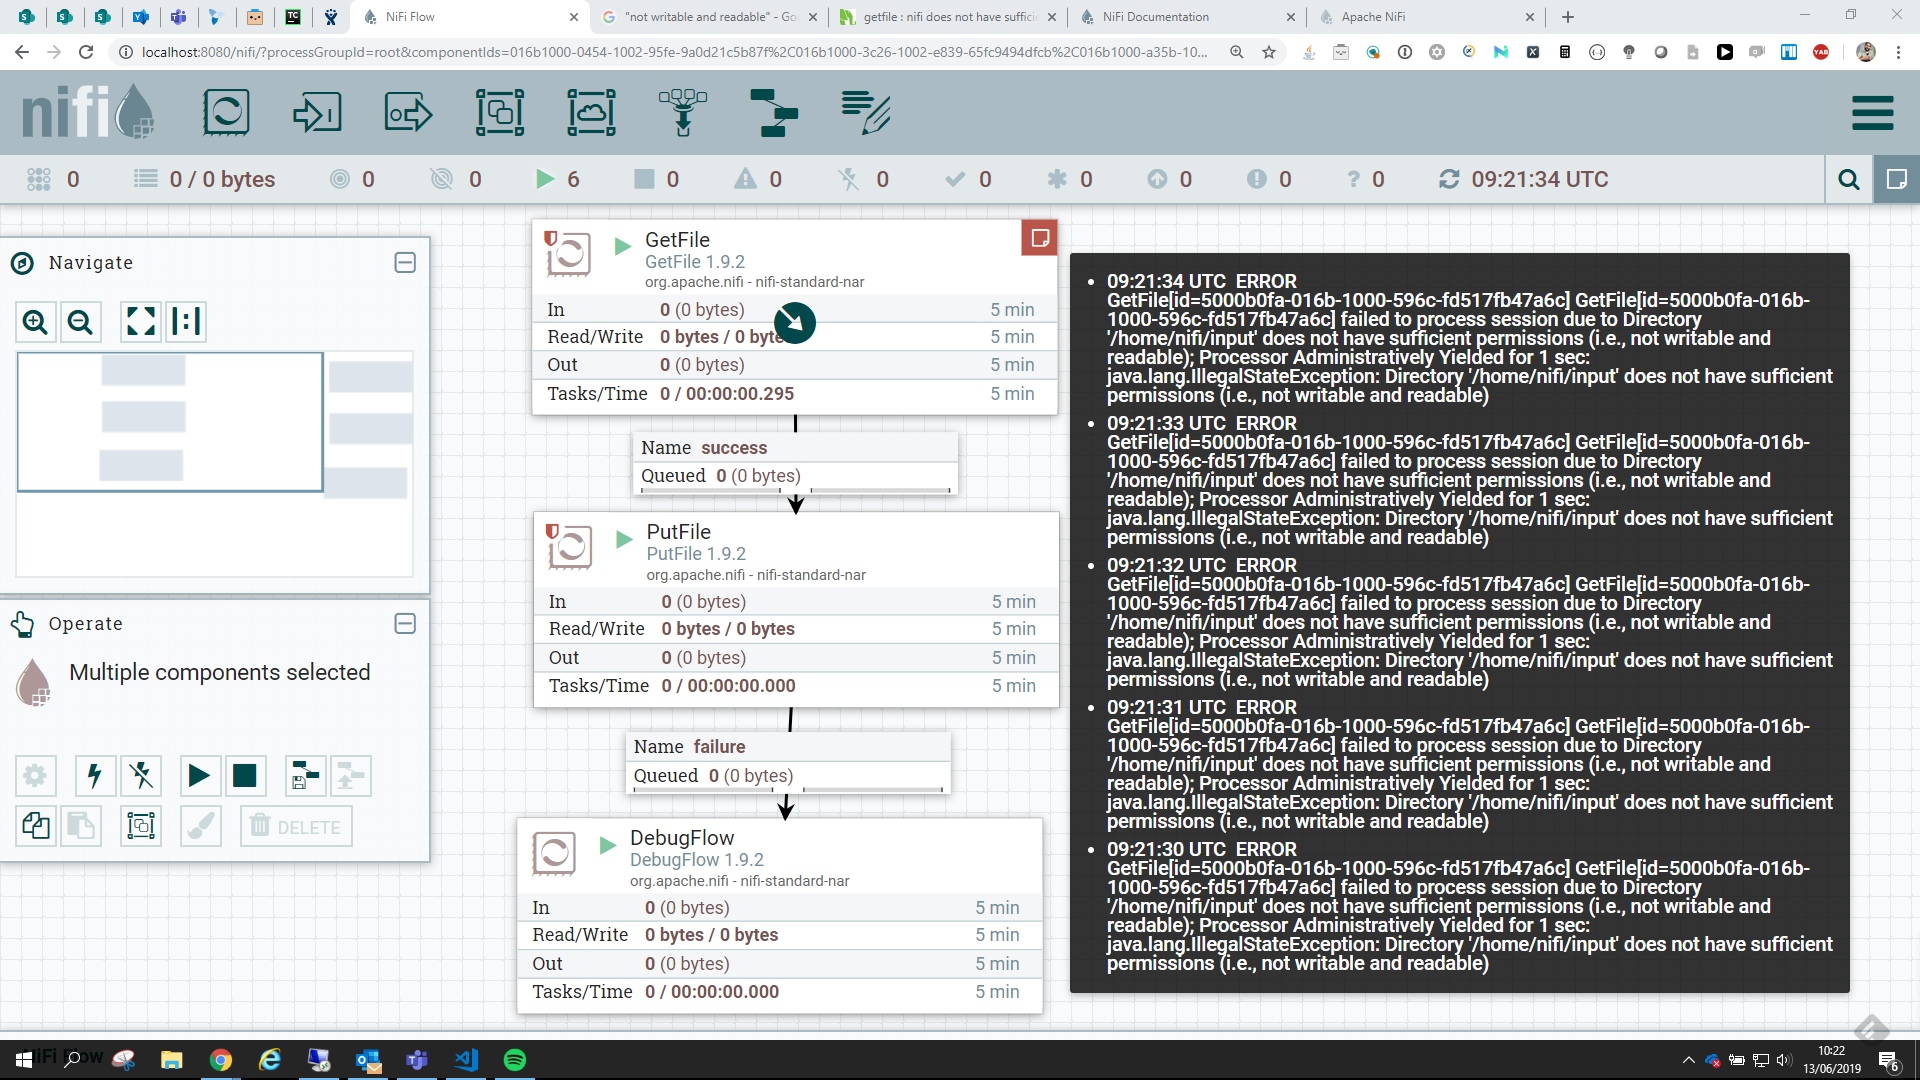Click the Output Port toolbar icon
Viewport: 1920px width, 1080px height.
pyautogui.click(x=408, y=113)
